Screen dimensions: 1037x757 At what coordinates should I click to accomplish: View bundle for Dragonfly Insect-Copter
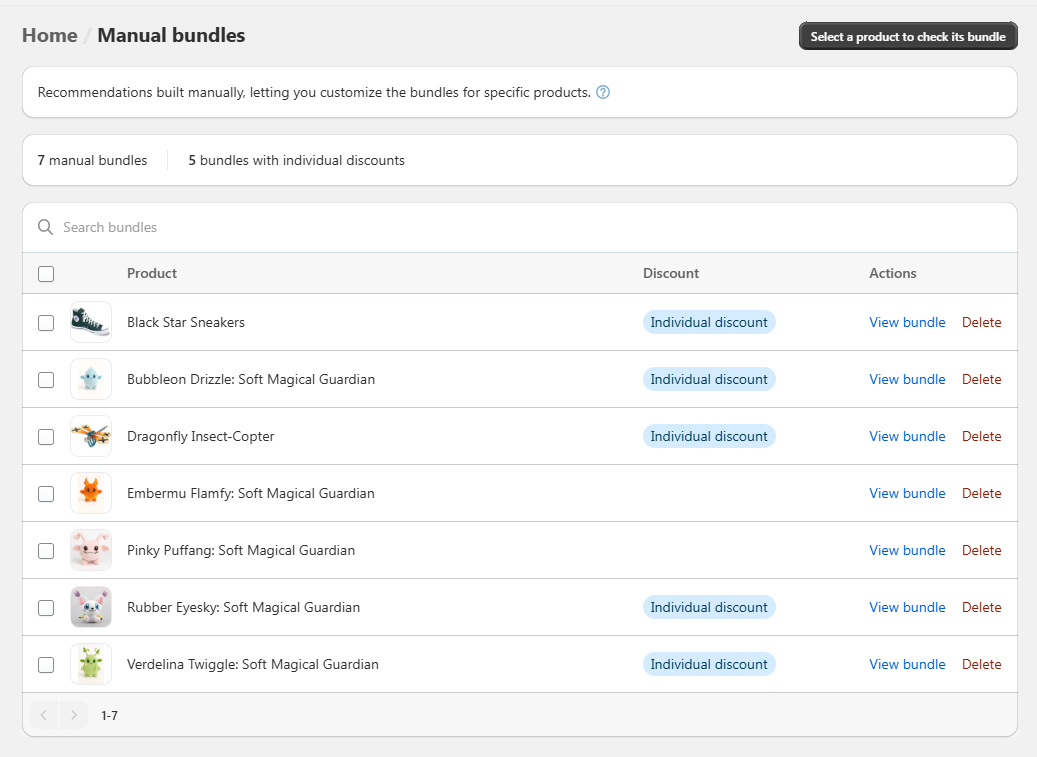907,436
